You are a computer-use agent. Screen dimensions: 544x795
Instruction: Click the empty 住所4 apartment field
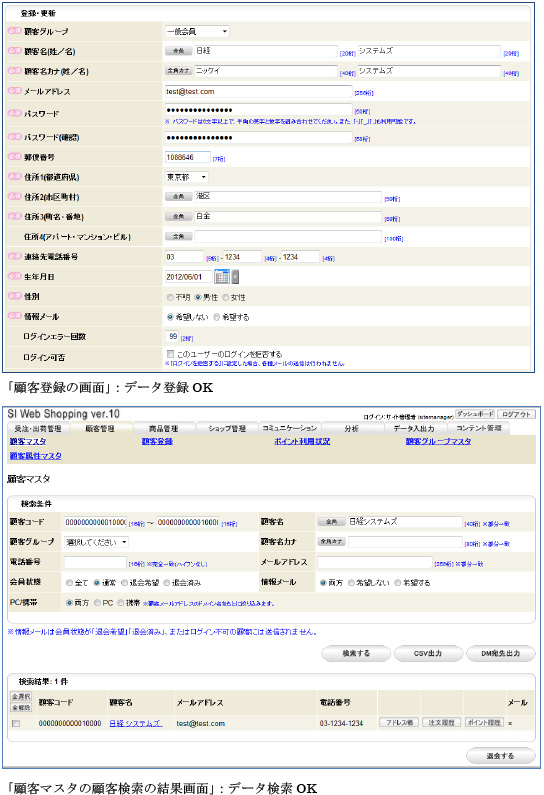(x=288, y=237)
